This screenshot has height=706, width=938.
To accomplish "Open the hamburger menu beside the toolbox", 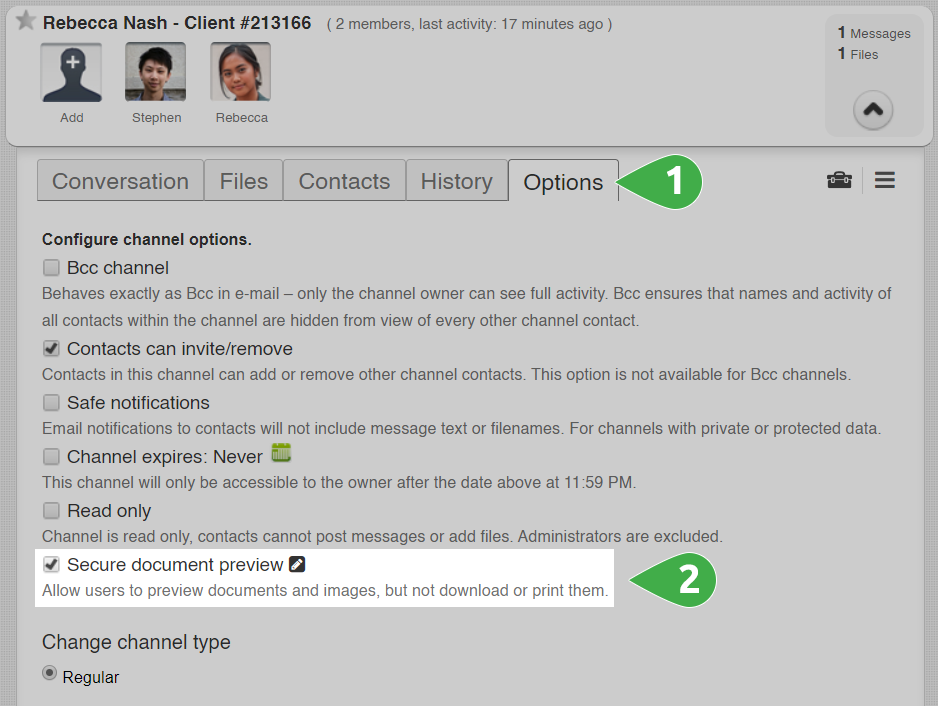I will 884,180.
